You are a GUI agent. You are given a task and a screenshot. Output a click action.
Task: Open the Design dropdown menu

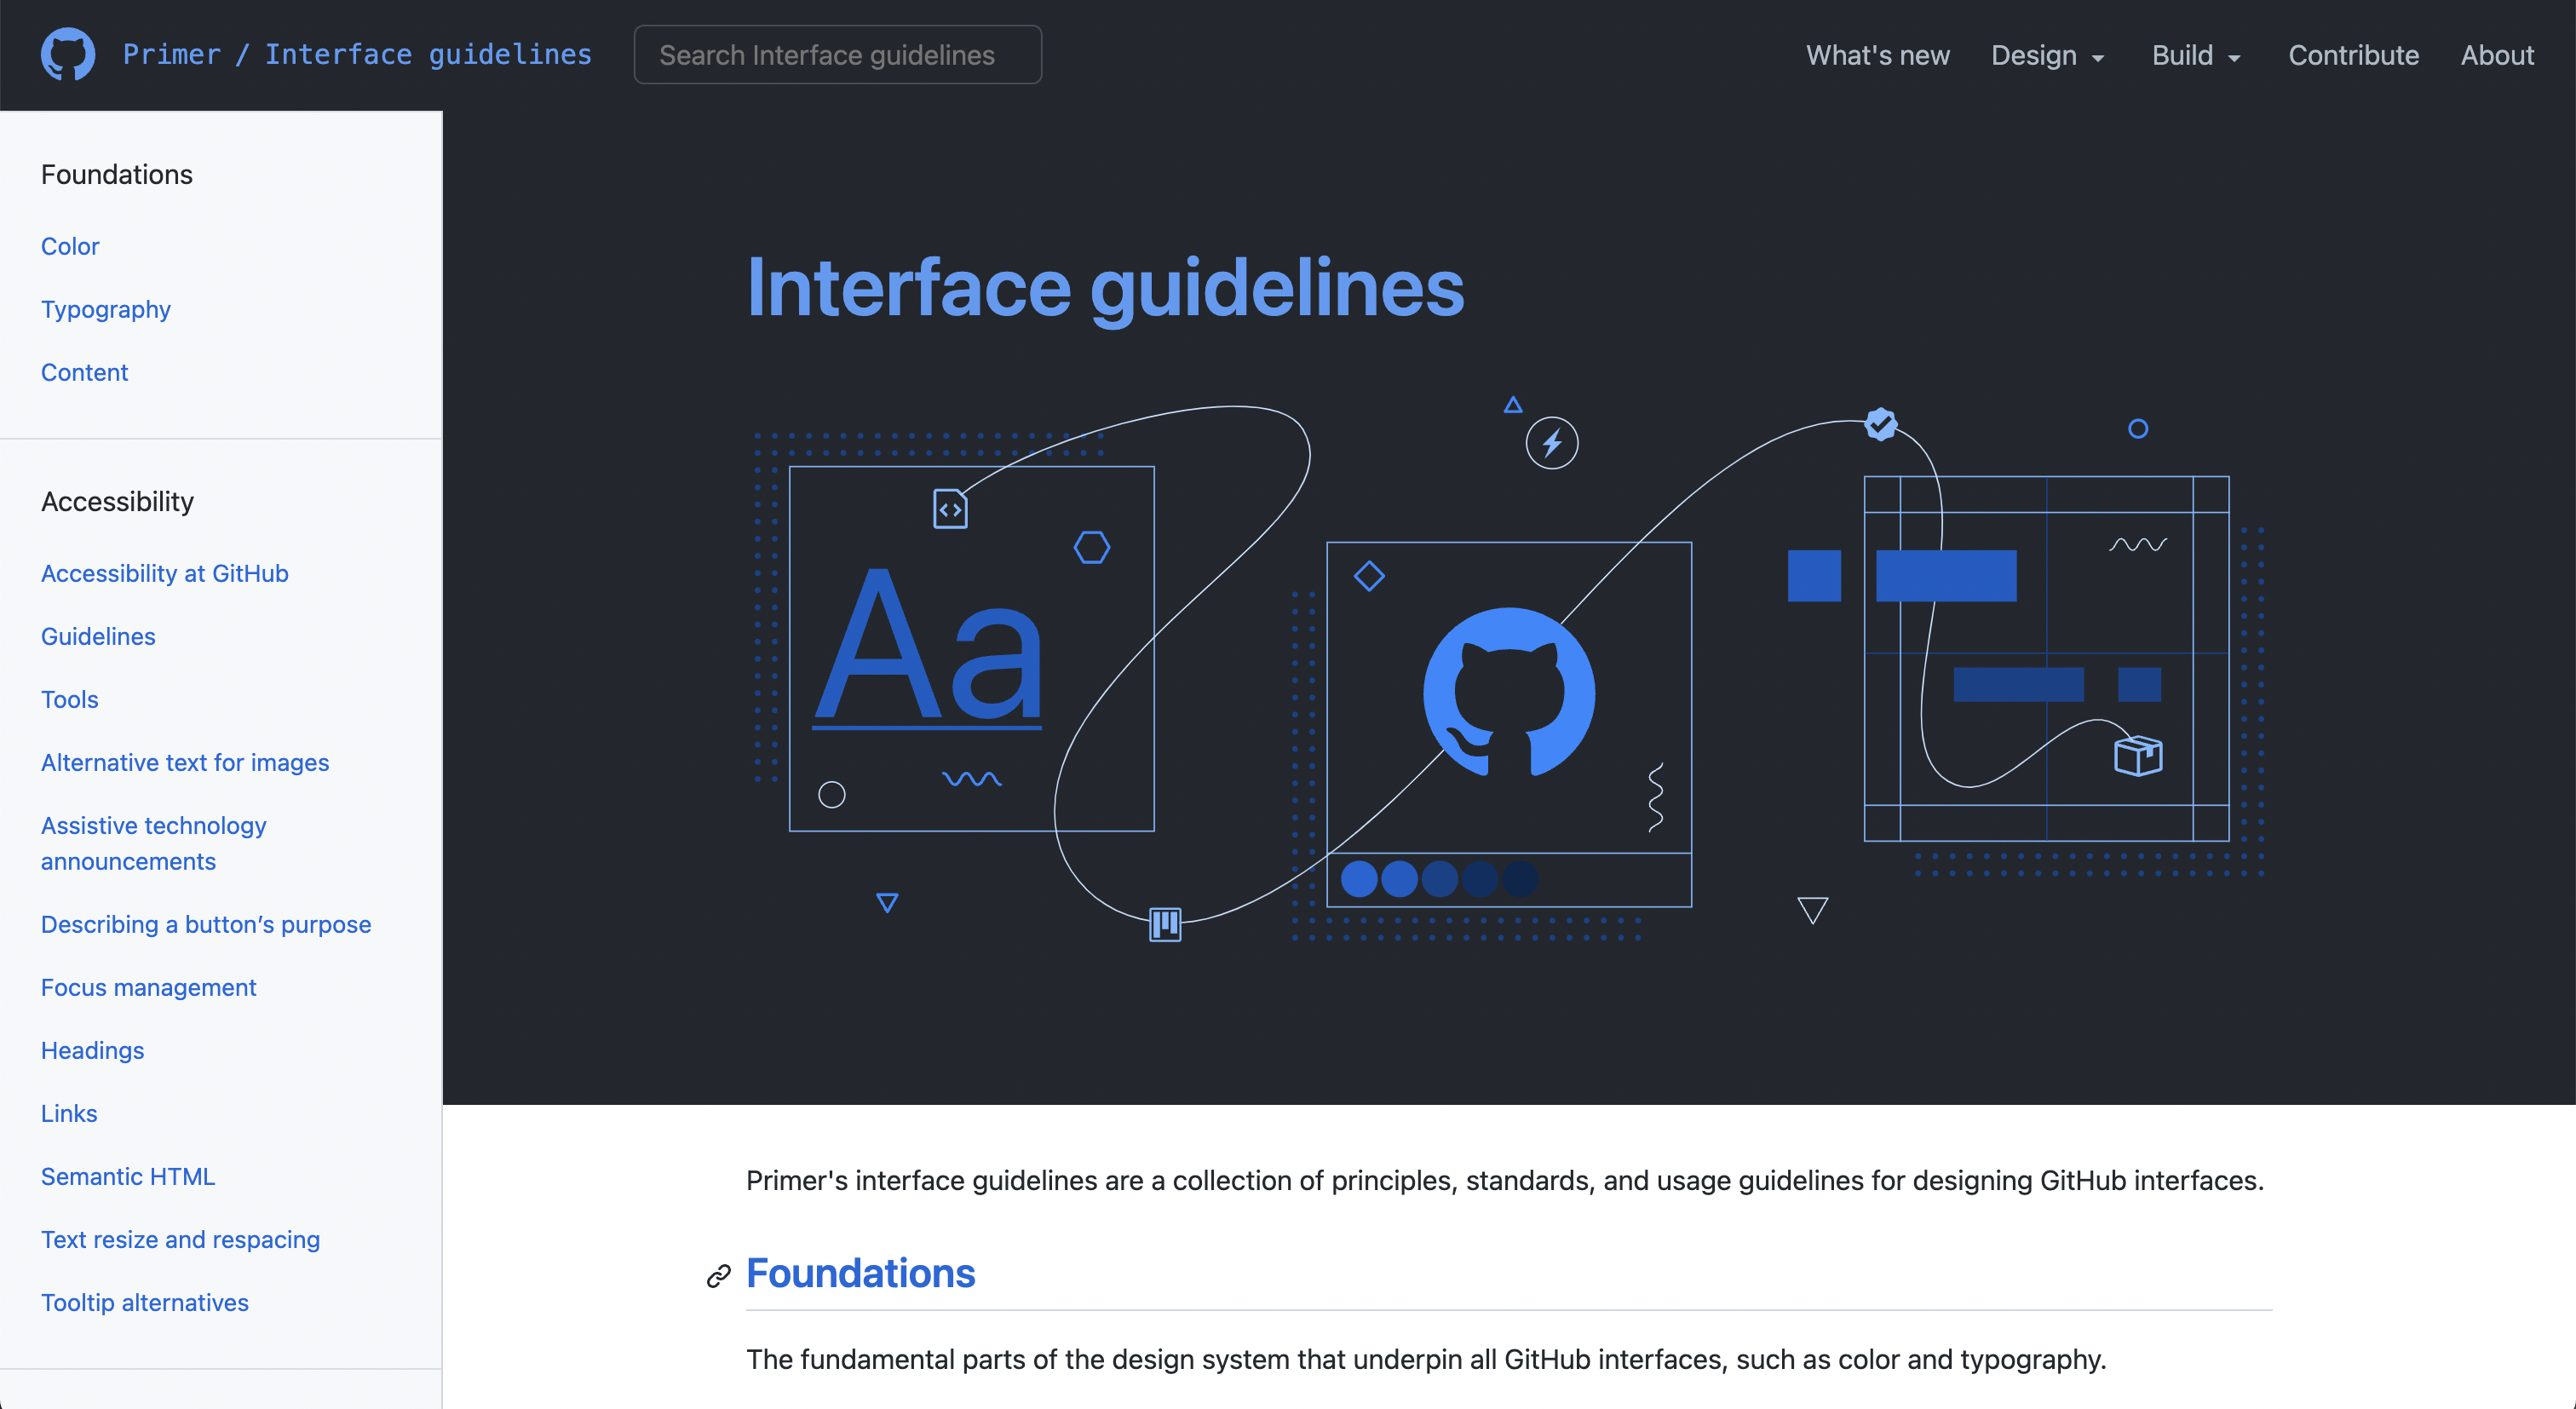pyautogui.click(x=2047, y=55)
